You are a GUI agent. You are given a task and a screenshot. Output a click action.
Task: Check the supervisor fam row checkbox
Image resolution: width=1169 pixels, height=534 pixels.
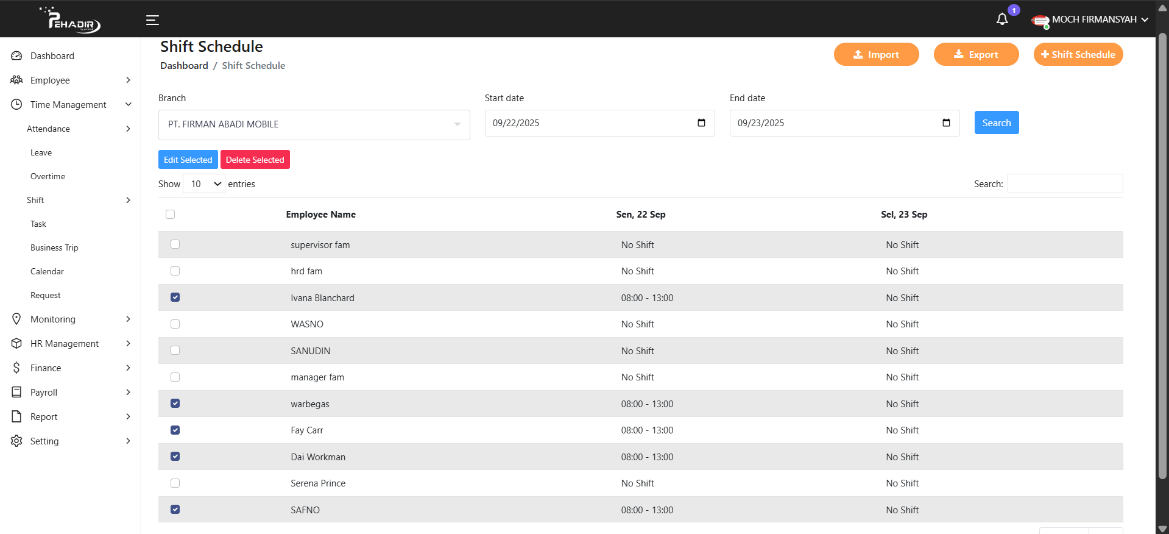coord(175,244)
